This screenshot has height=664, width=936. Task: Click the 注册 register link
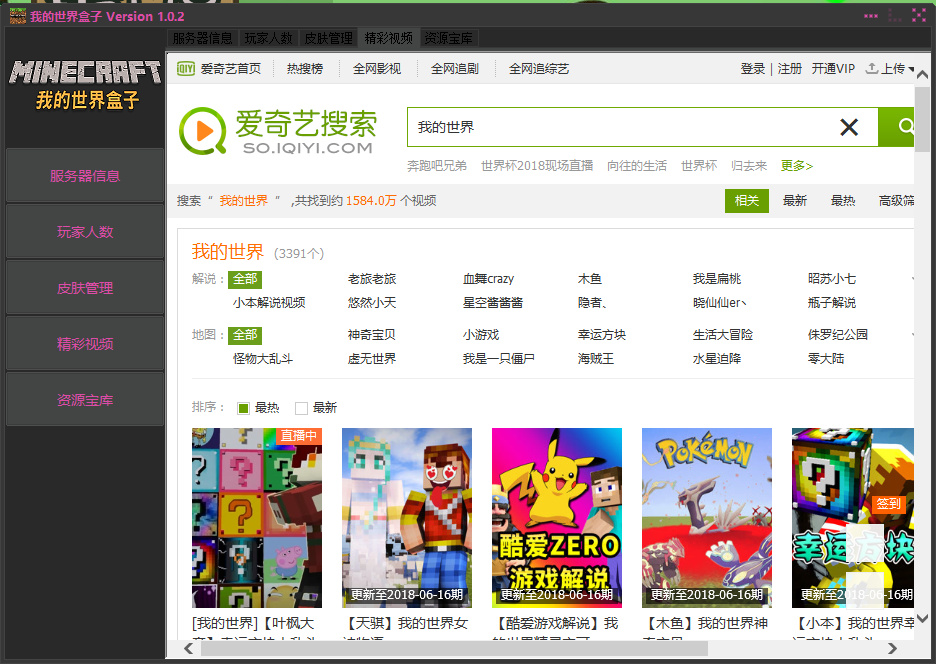(789, 69)
